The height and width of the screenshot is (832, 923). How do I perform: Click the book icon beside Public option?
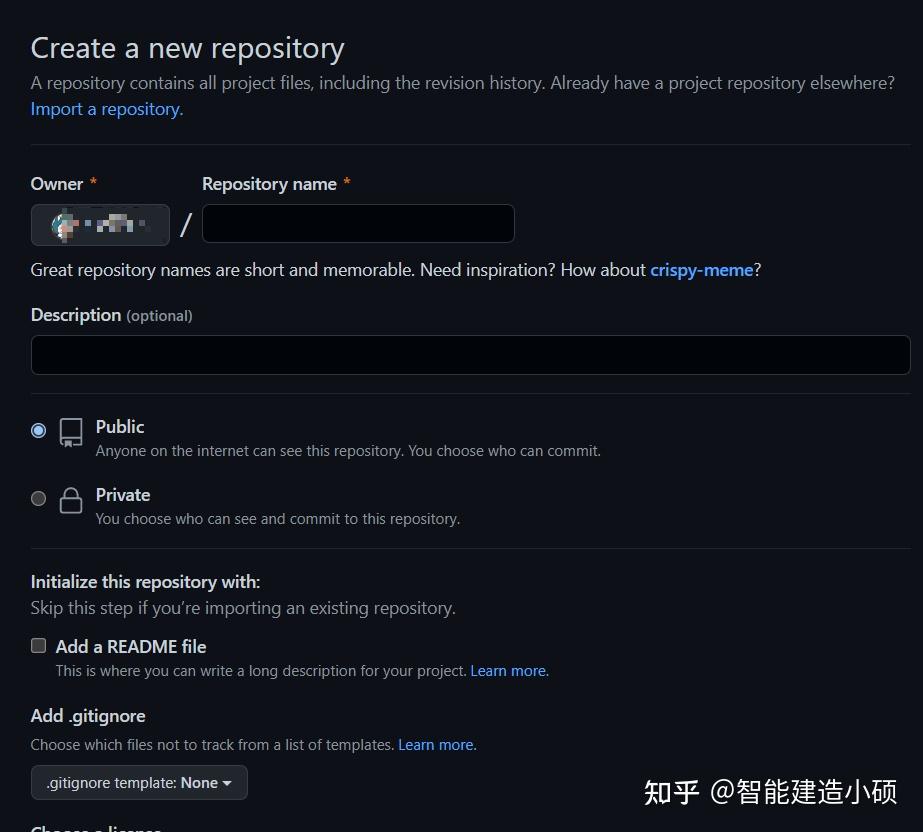tap(69, 431)
